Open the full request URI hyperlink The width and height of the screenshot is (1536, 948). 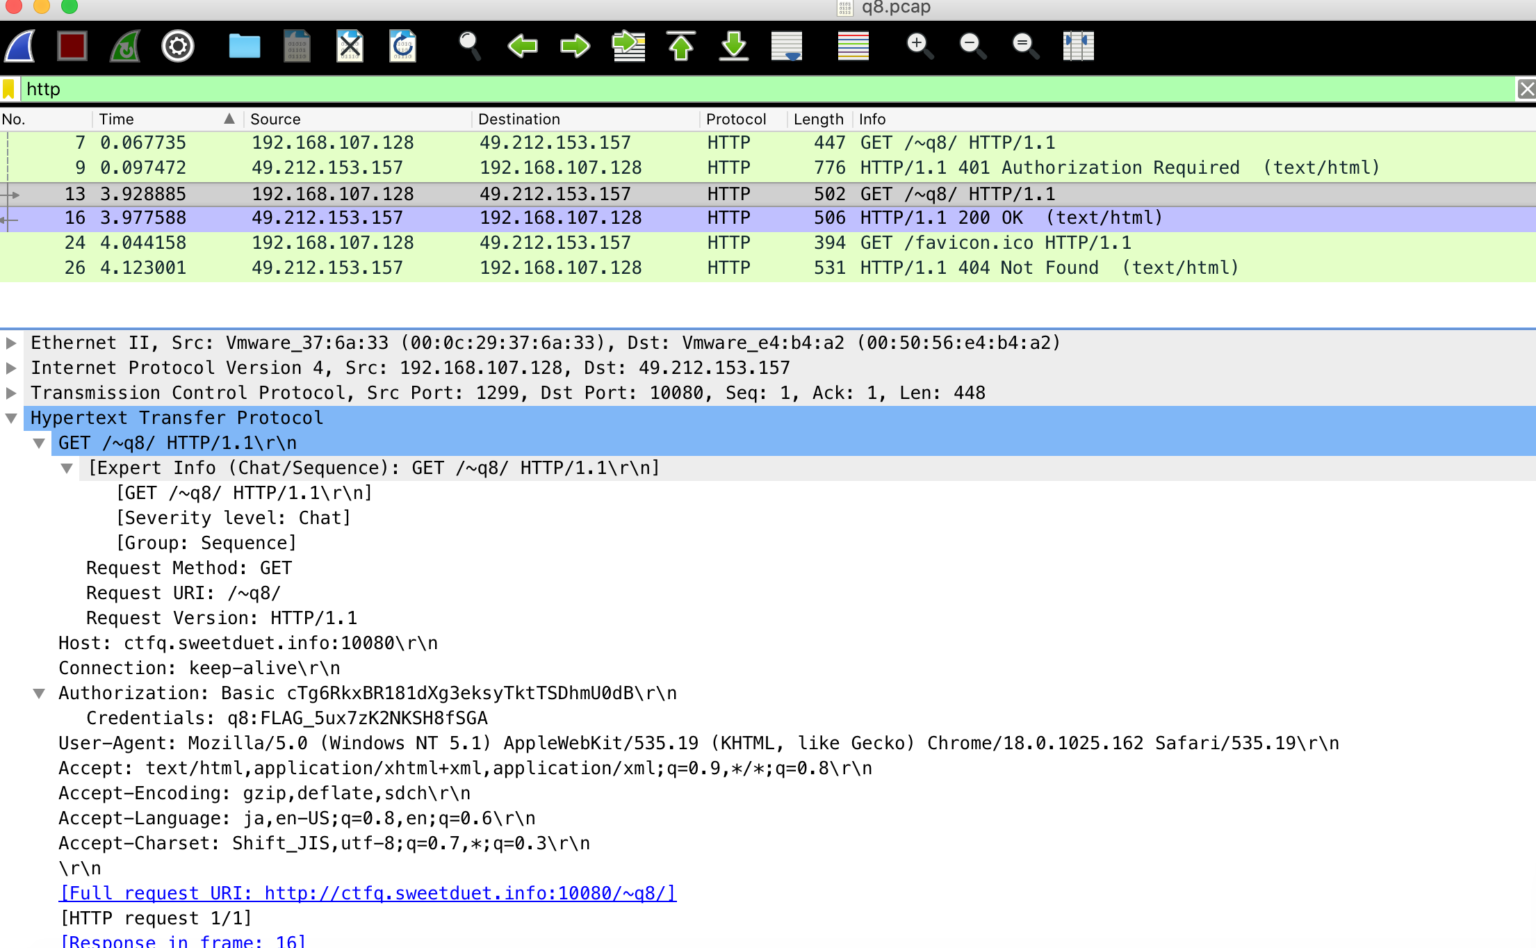click(x=367, y=893)
